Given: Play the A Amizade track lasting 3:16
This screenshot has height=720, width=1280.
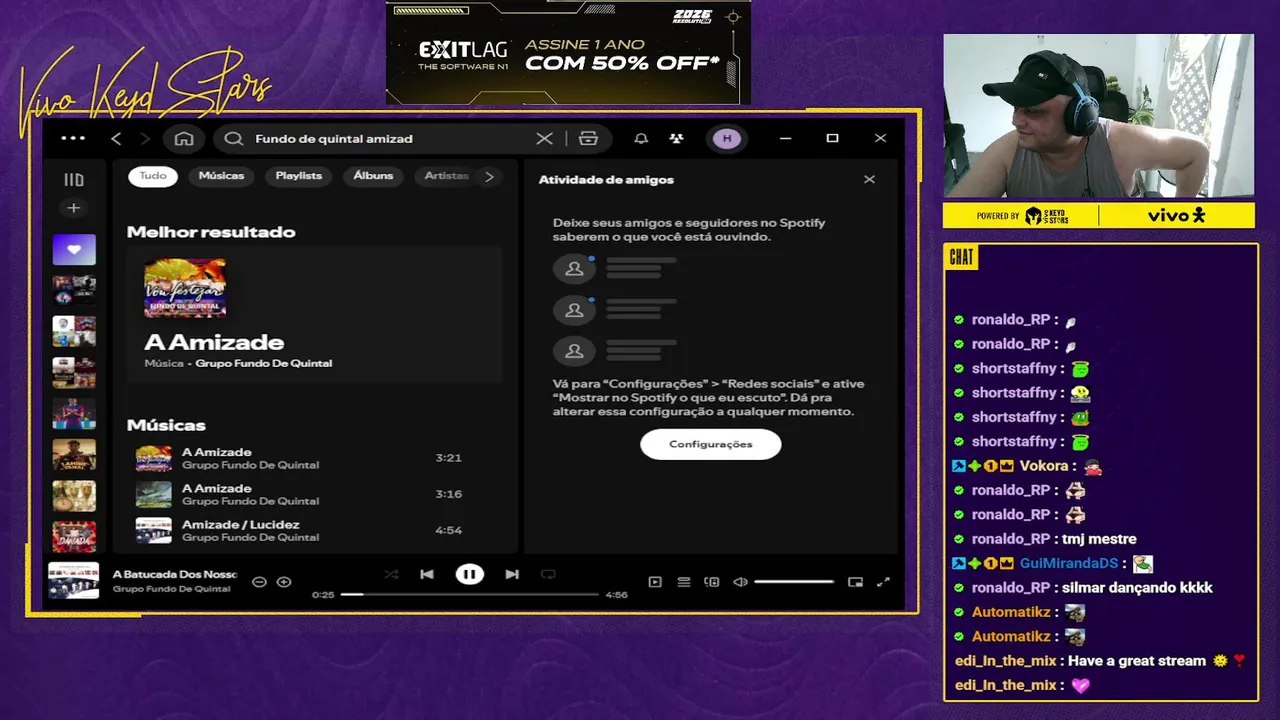Looking at the screenshot, I should (314, 494).
